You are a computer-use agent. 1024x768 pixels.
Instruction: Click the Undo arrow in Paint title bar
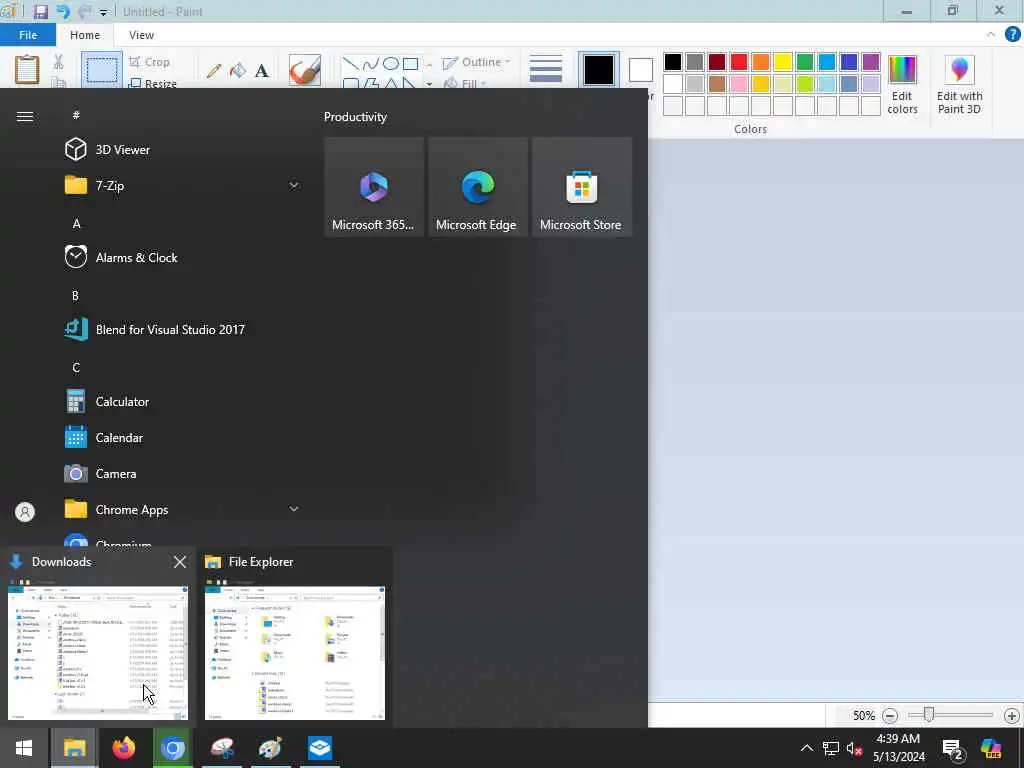point(63,12)
